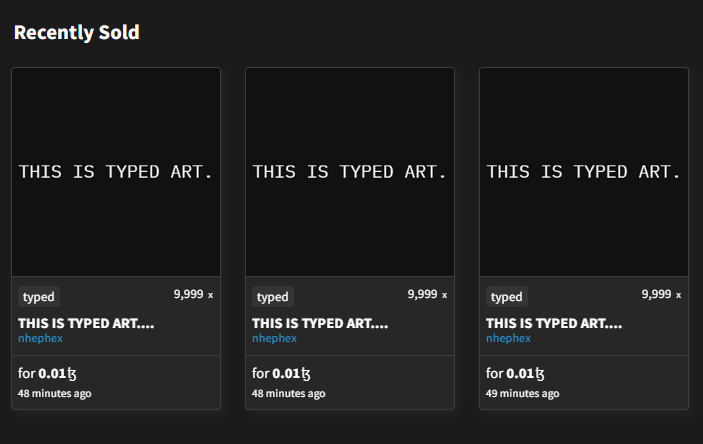Viewport: 703px width, 444px height.
Task: Open the artwork thumbnail sold 49 minutes ago
Action: [x=584, y=172]
